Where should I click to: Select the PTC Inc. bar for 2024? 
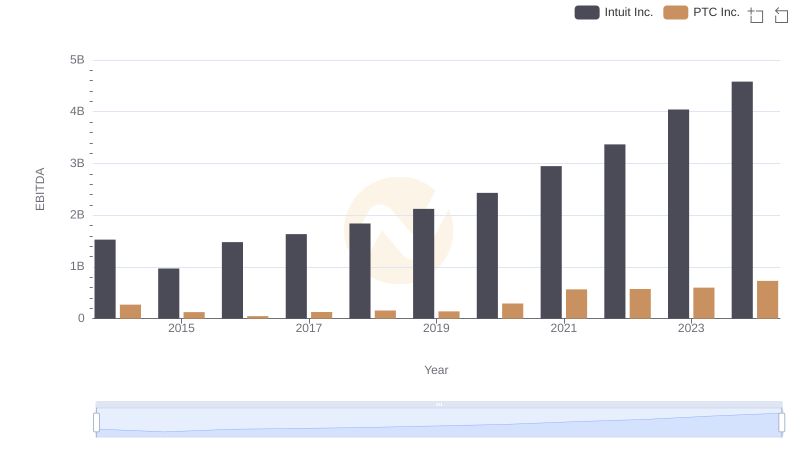tap(767, 299)
